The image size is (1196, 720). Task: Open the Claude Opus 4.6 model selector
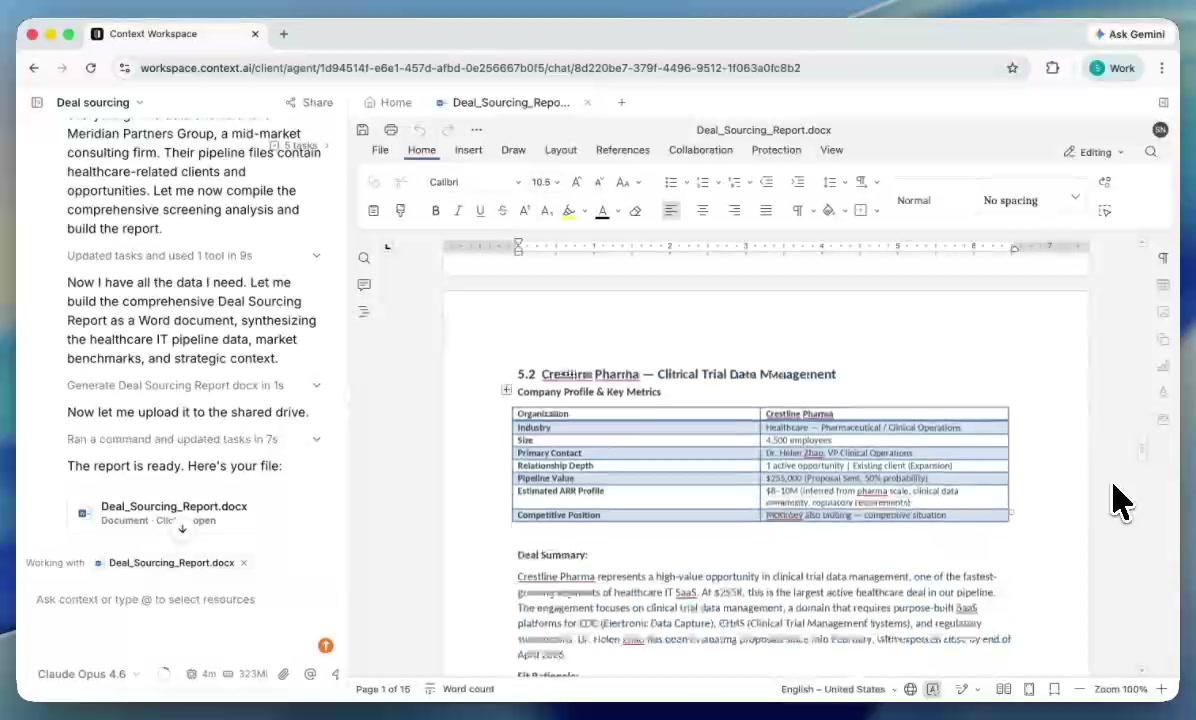(x=89, y=674)
